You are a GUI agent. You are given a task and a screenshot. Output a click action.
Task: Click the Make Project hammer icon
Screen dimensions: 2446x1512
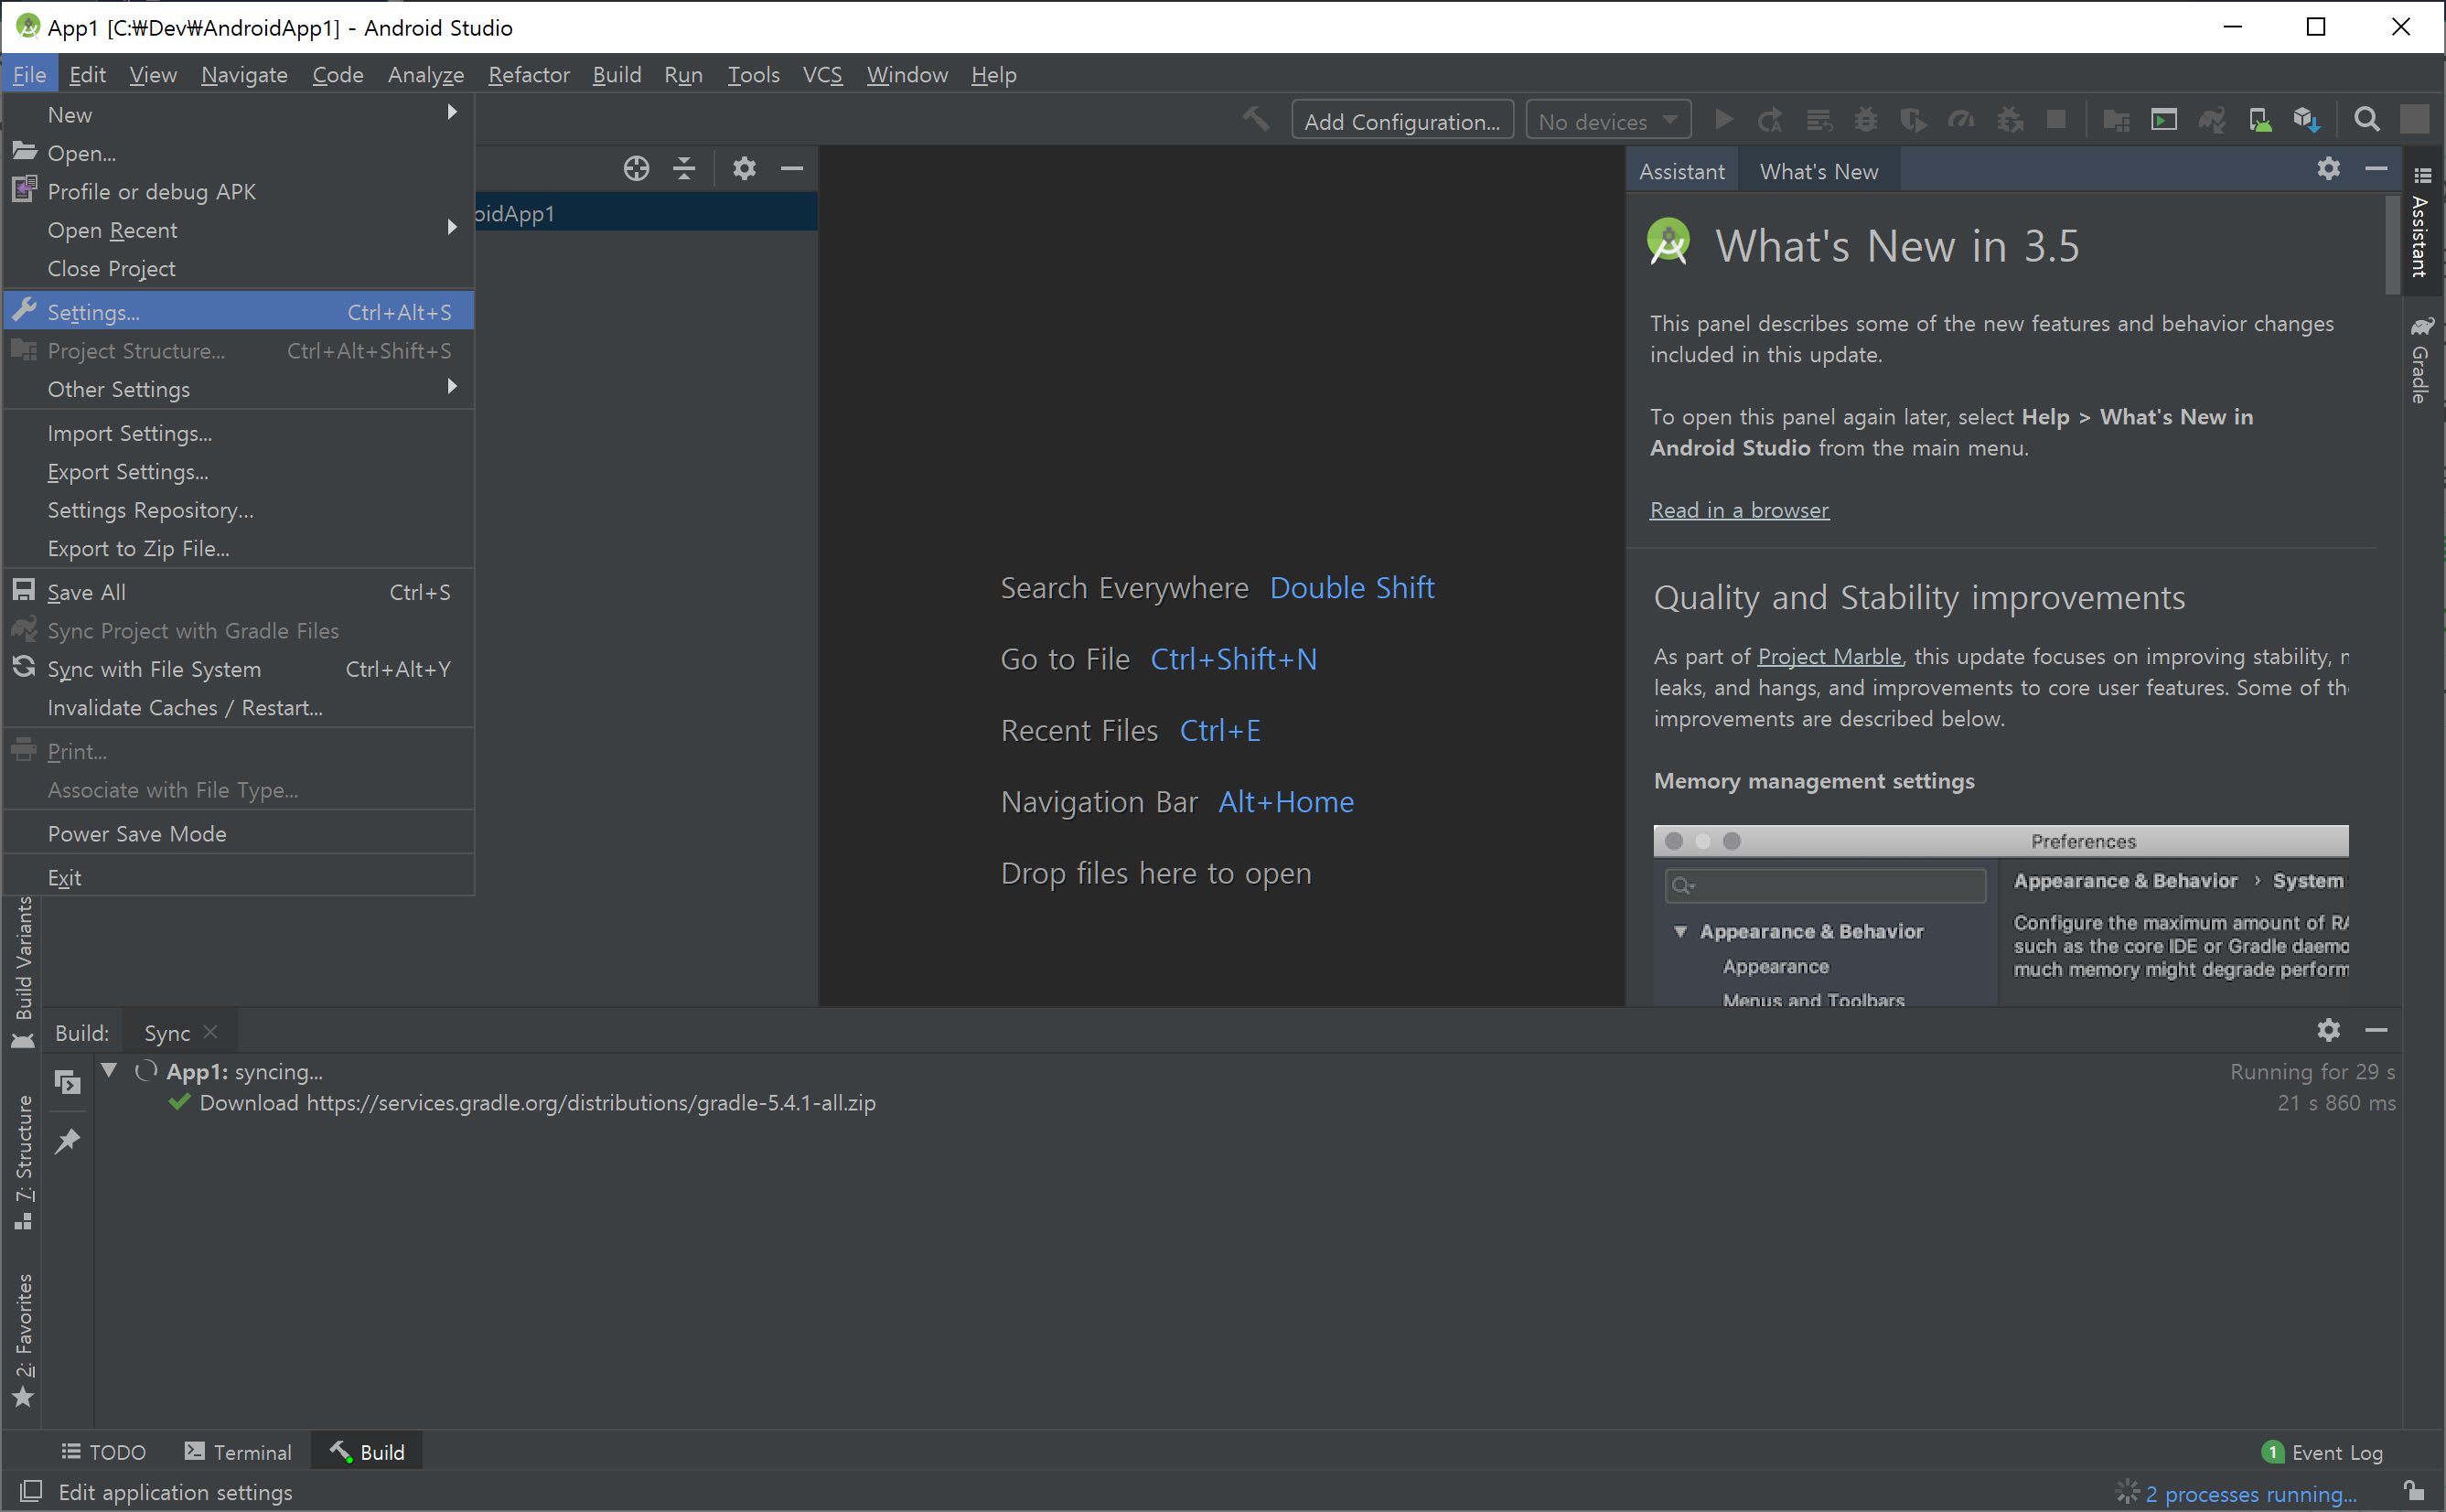1256,120
